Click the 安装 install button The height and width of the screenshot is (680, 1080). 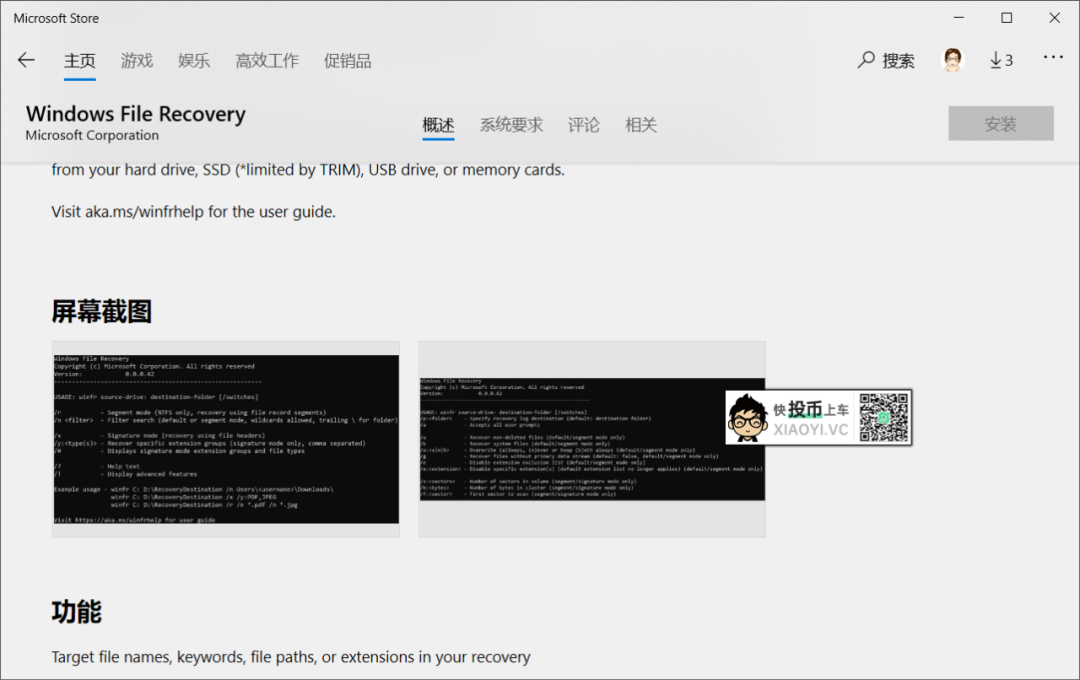(1000, 123)
